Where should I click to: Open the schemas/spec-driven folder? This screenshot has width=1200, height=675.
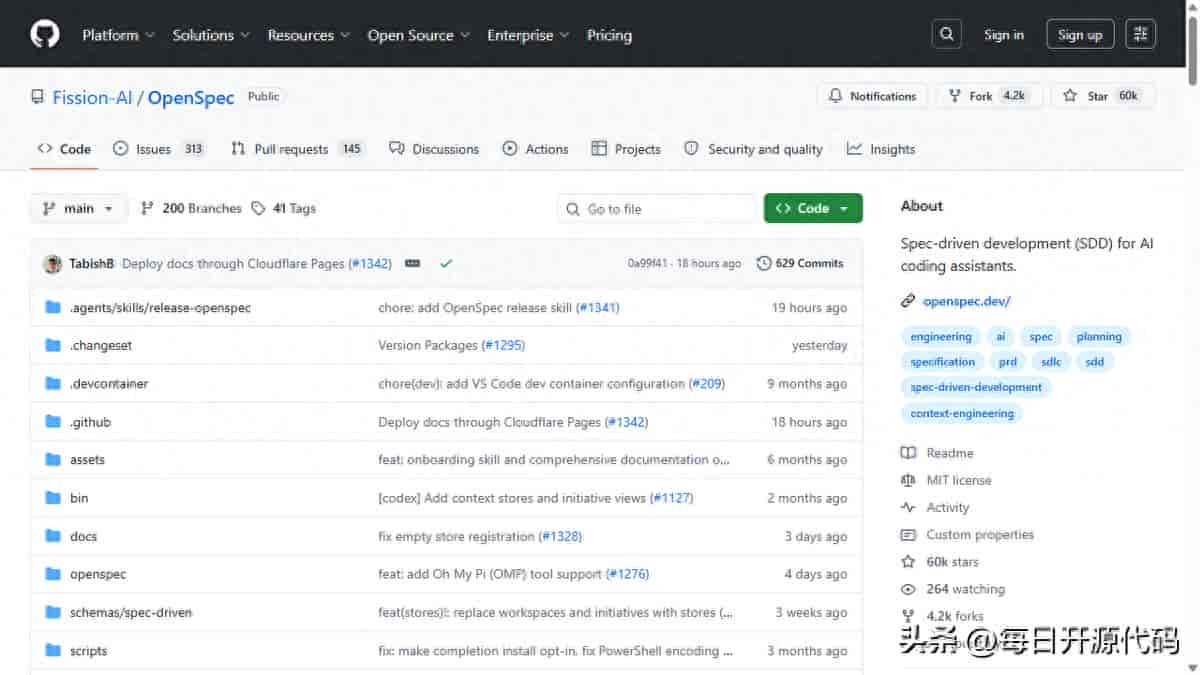click(130, 612)
